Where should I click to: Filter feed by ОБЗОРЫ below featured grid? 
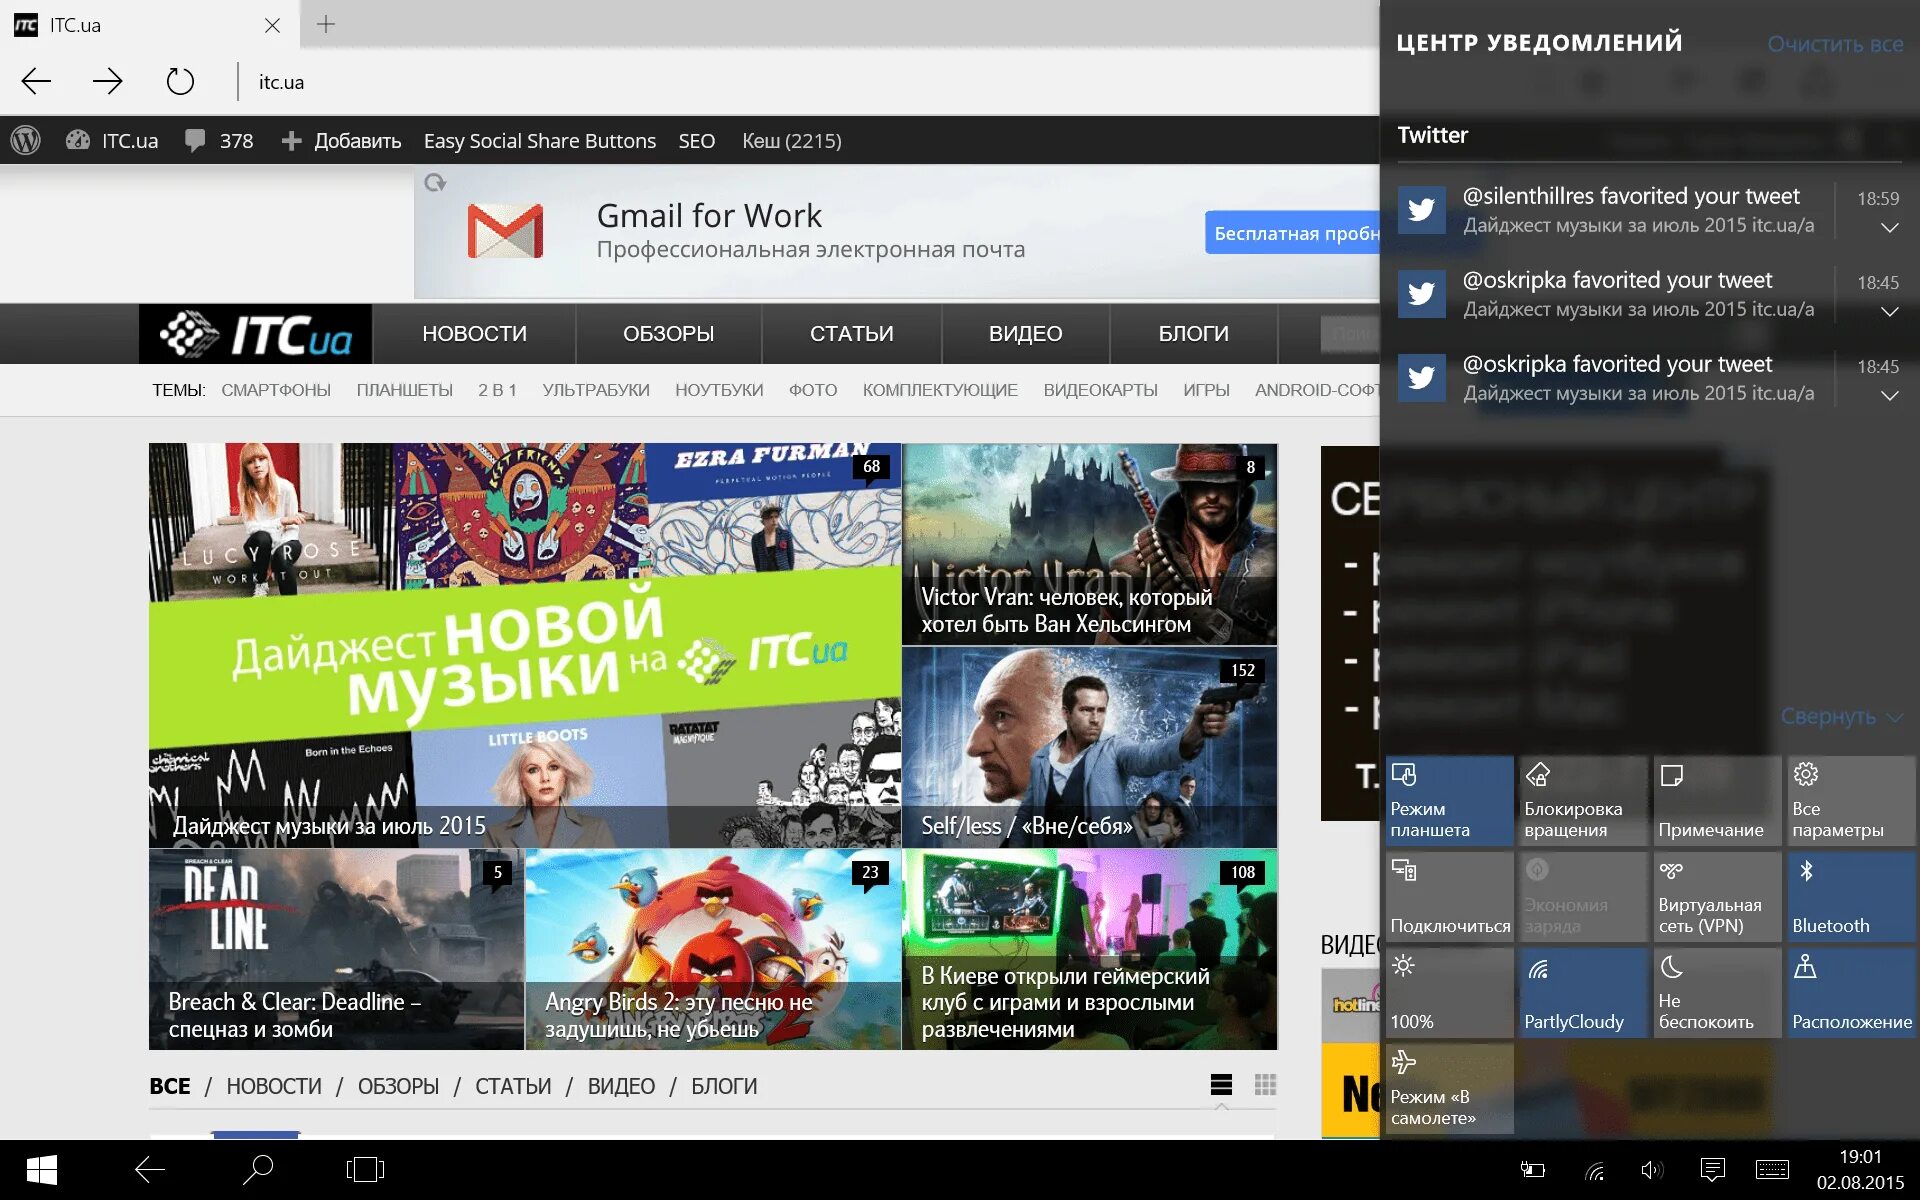click(398, 1086)
